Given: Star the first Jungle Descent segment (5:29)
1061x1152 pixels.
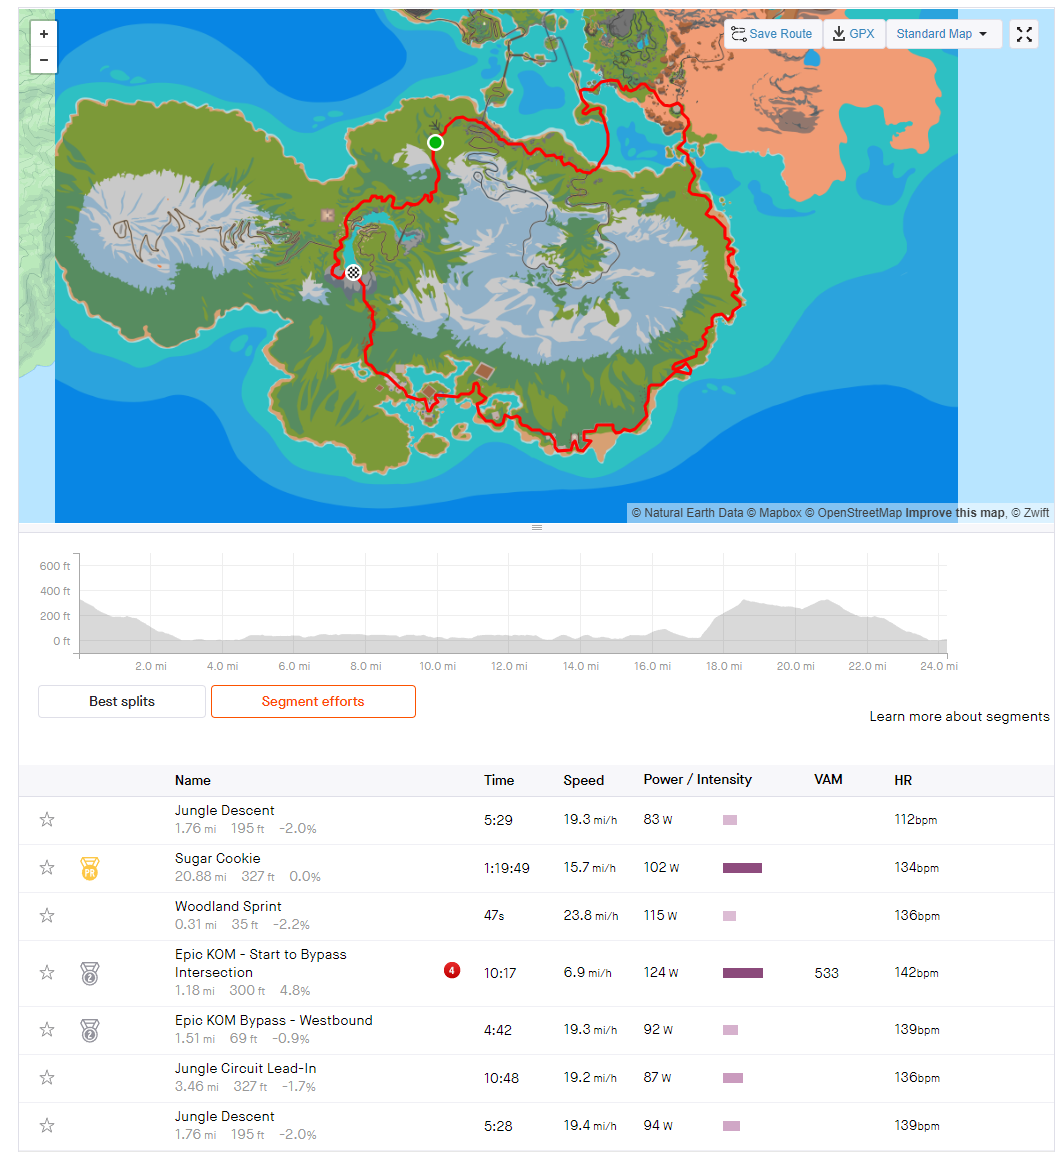Looking at the screenshot, I should [x=47, y=819].
